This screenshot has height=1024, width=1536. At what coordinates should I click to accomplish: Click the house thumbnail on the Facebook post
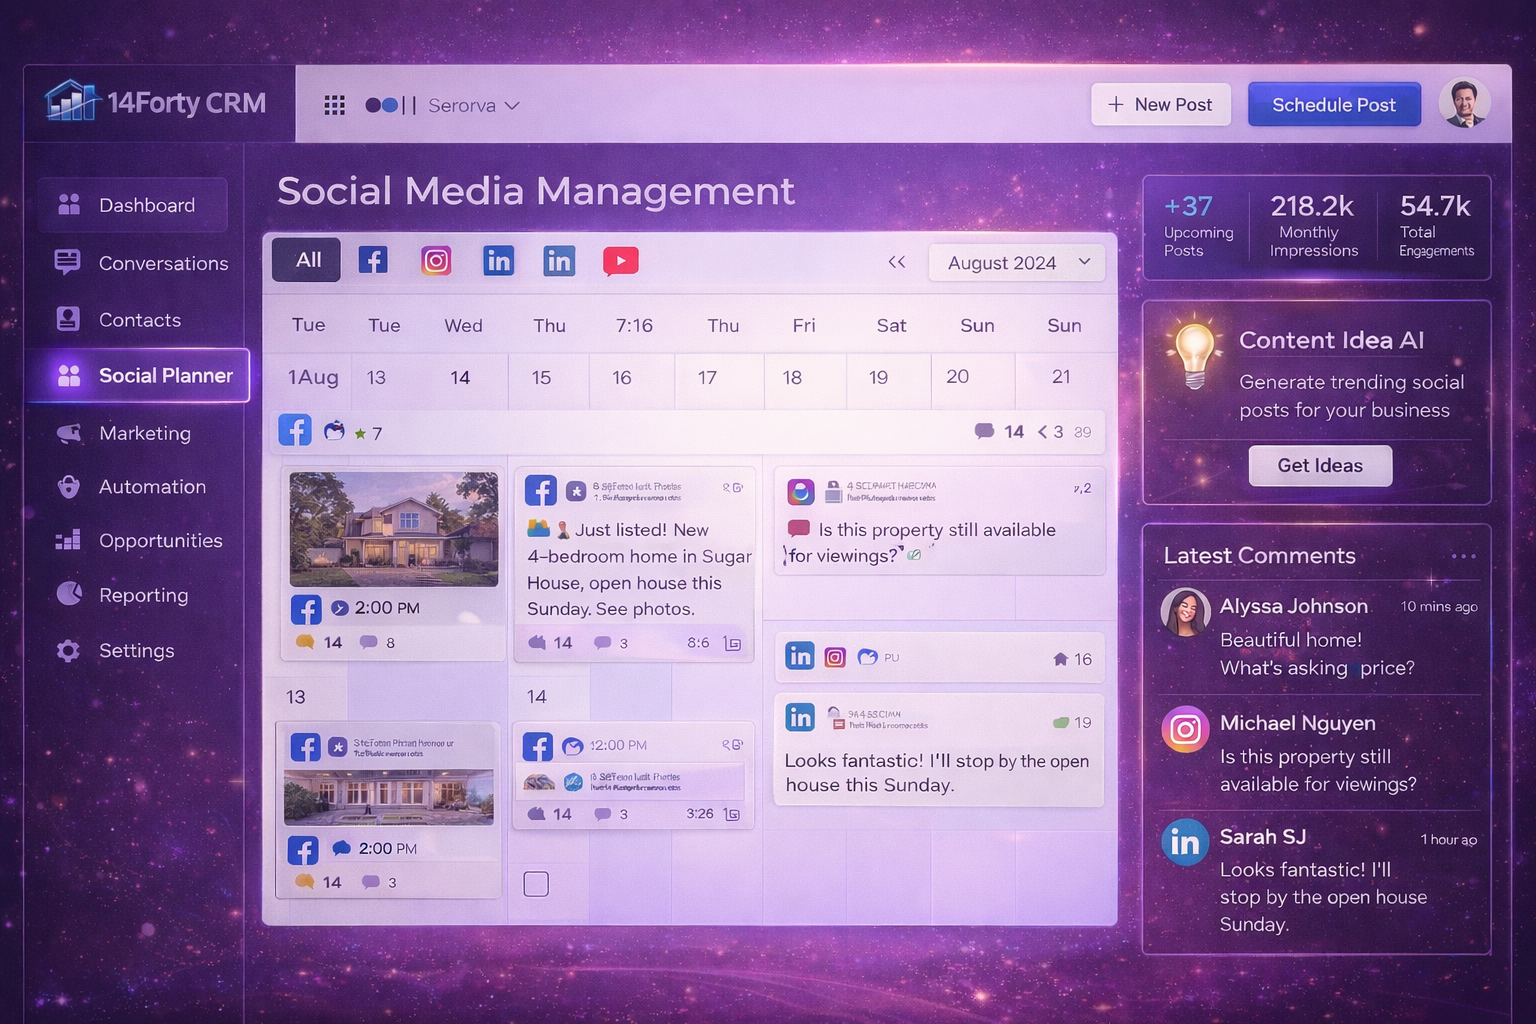(393, 530)
